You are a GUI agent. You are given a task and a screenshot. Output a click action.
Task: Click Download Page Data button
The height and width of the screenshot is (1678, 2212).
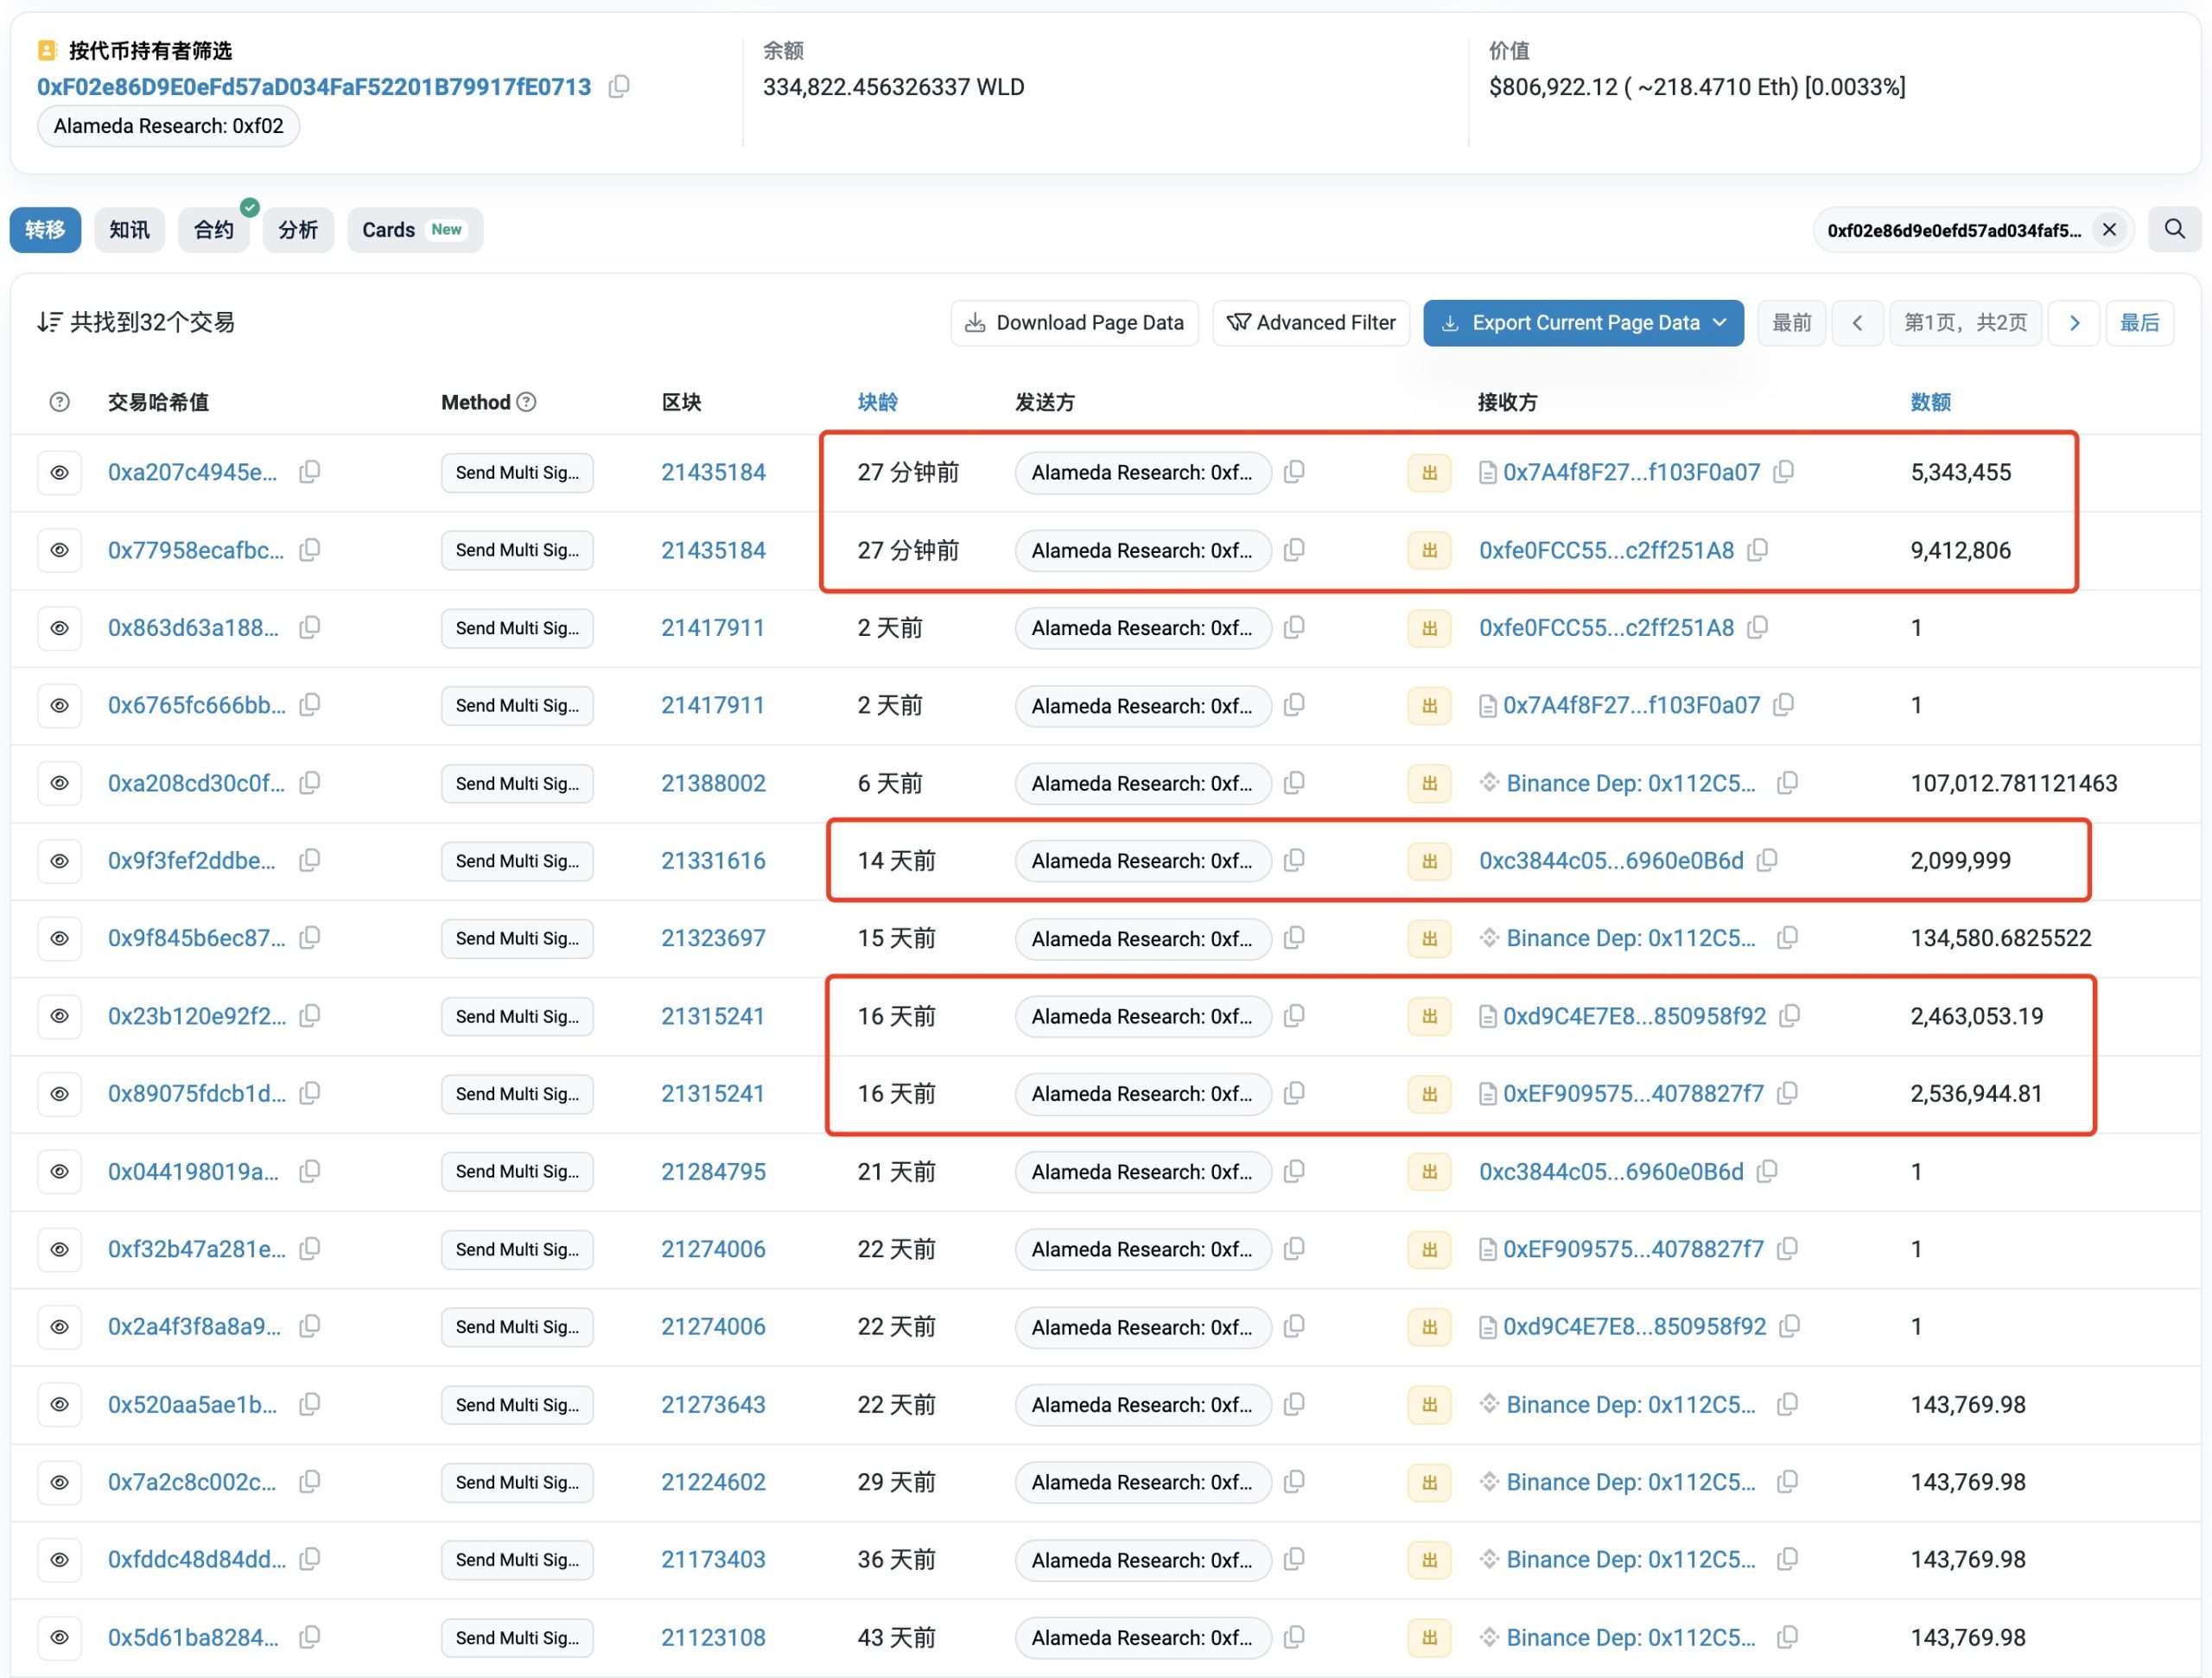point(1074,323)
